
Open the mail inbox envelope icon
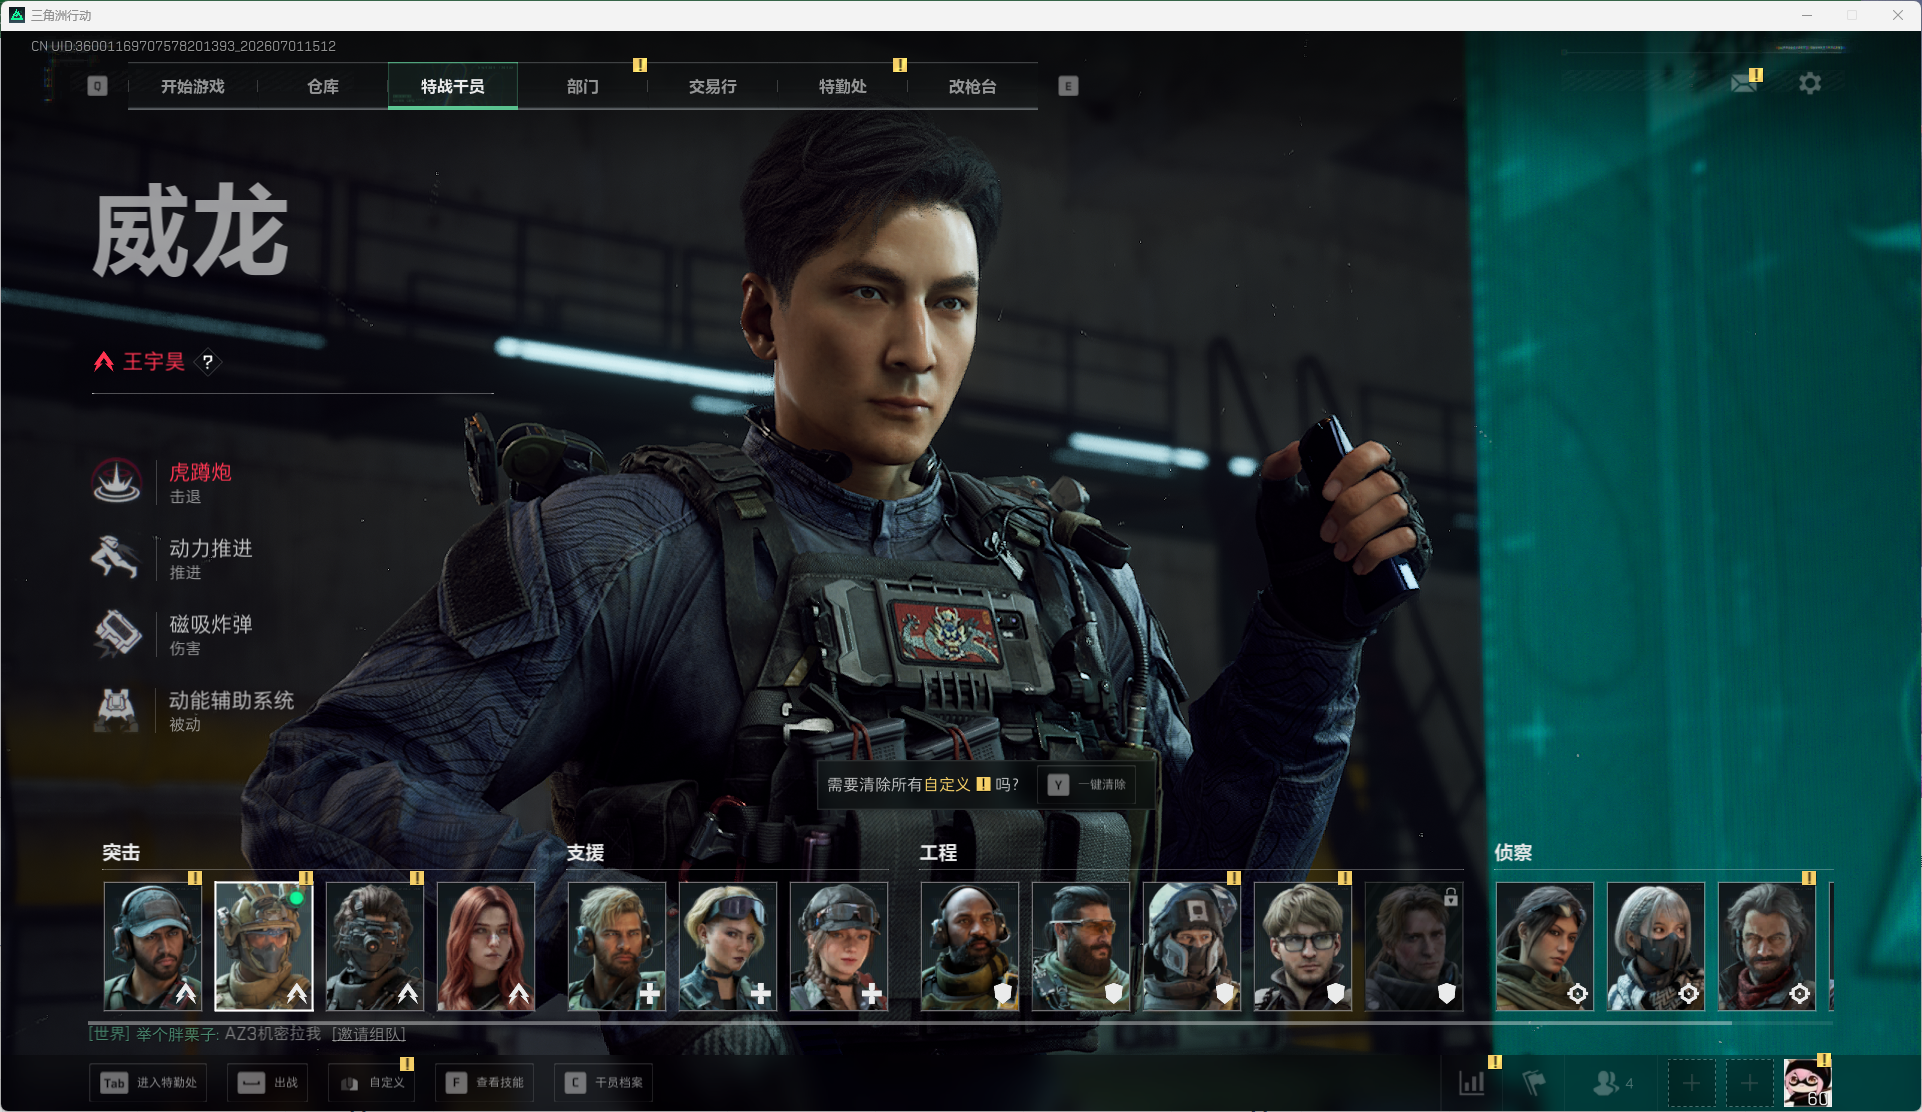pyautogui.click(x=1744, y=84)
